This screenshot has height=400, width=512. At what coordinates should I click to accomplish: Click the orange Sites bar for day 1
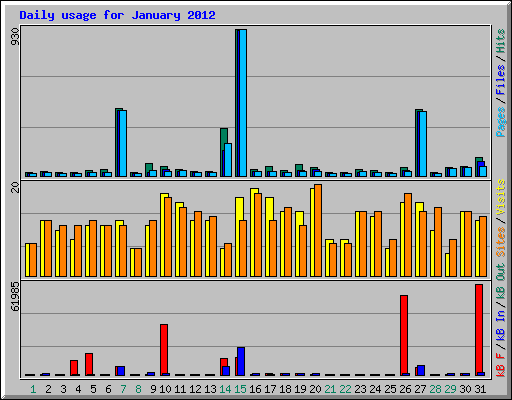(33, 260)
